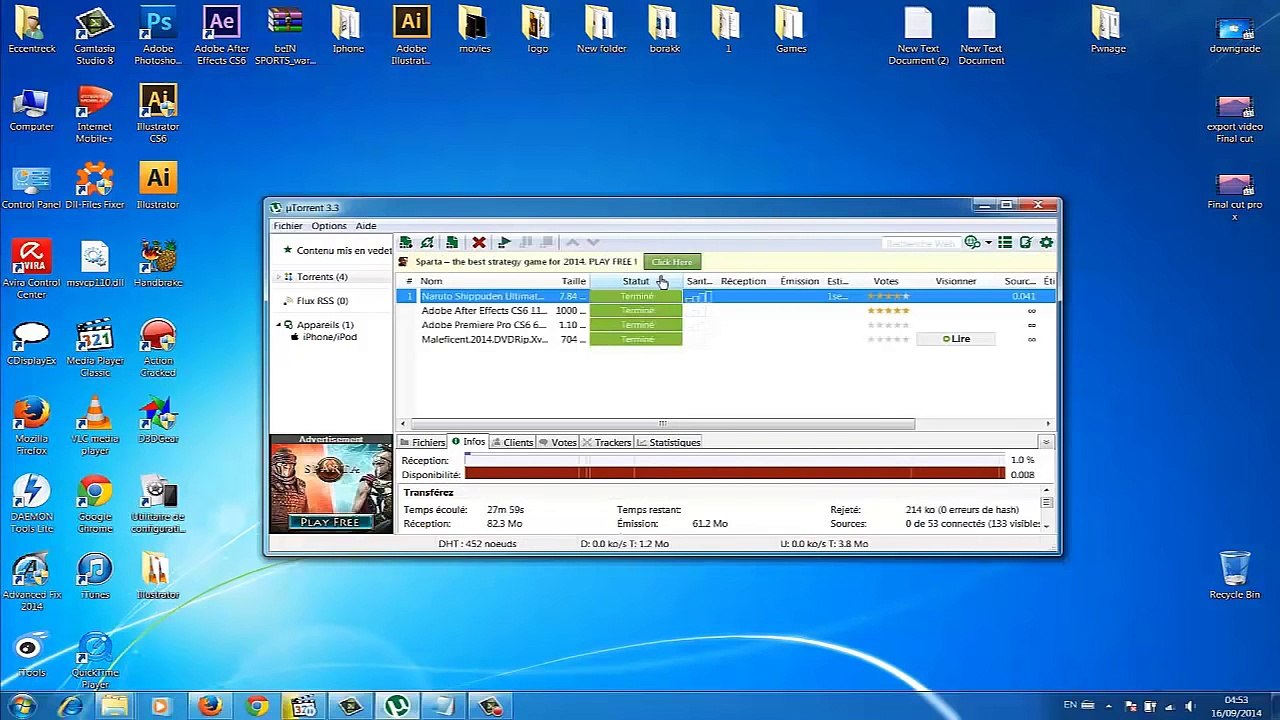Select the Google Chrome desktop icon
The height and width of the screenshot is (720, 1280).
tap(95, 504)
